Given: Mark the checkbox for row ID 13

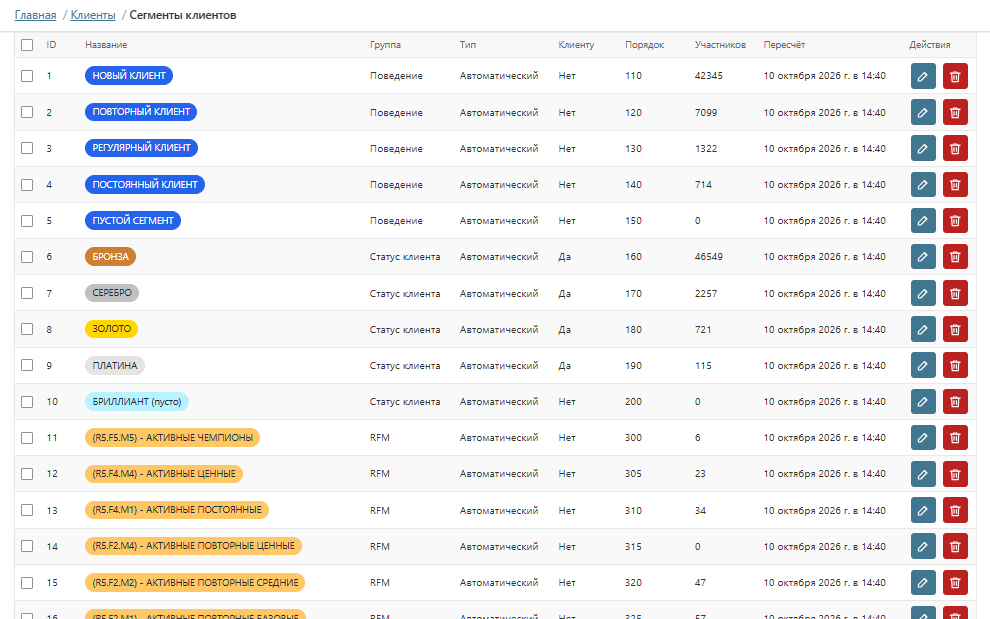Looking at the screenshot, I should [x=27, y=510].
